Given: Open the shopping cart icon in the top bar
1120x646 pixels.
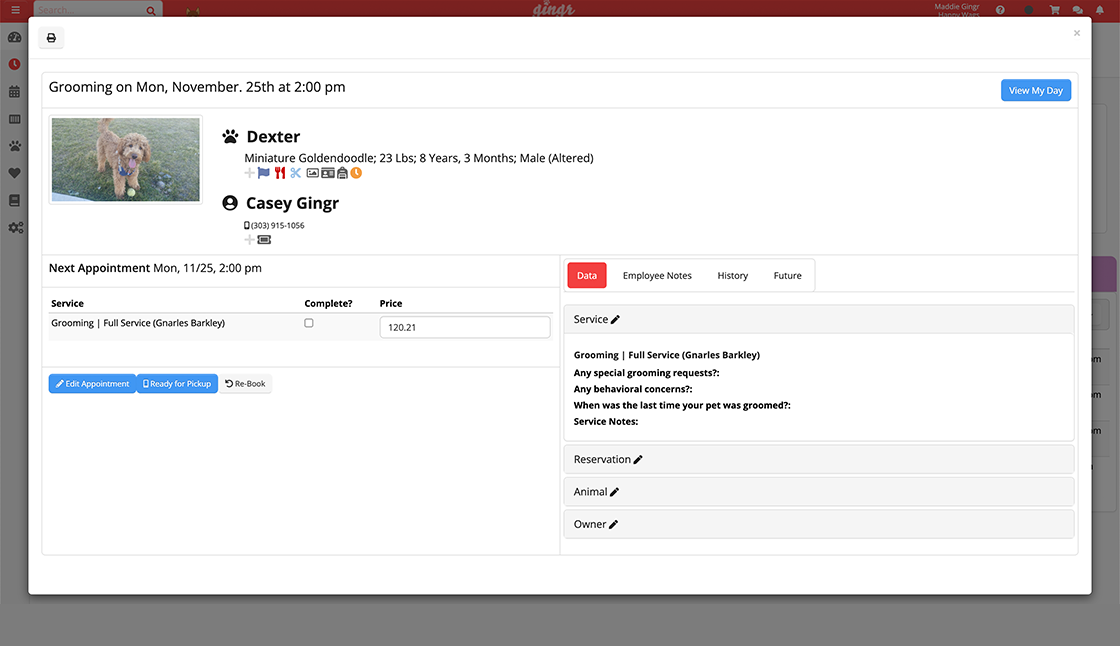Looking at the screenshot, I should point(1053,9).
